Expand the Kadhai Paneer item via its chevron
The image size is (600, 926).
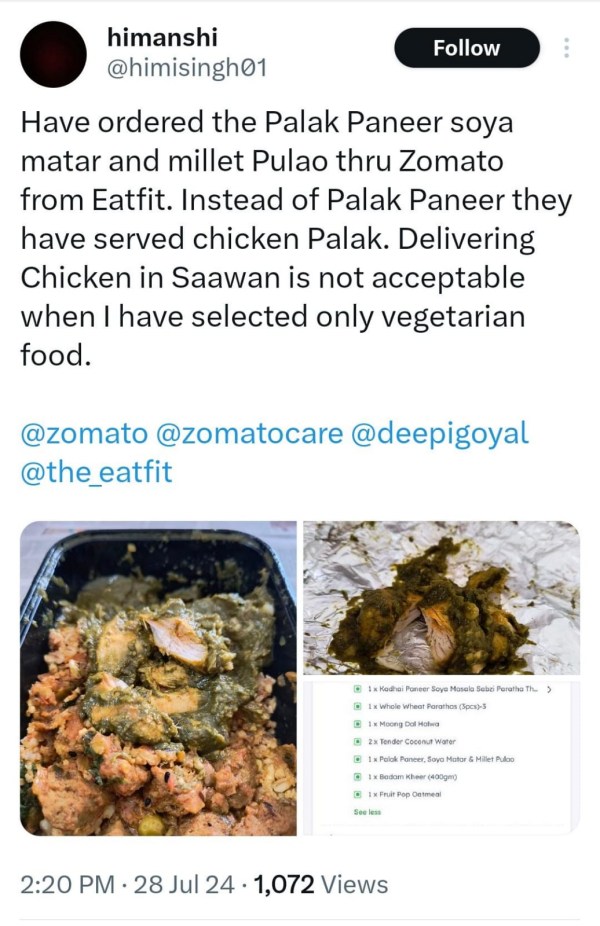pos(547,687)
